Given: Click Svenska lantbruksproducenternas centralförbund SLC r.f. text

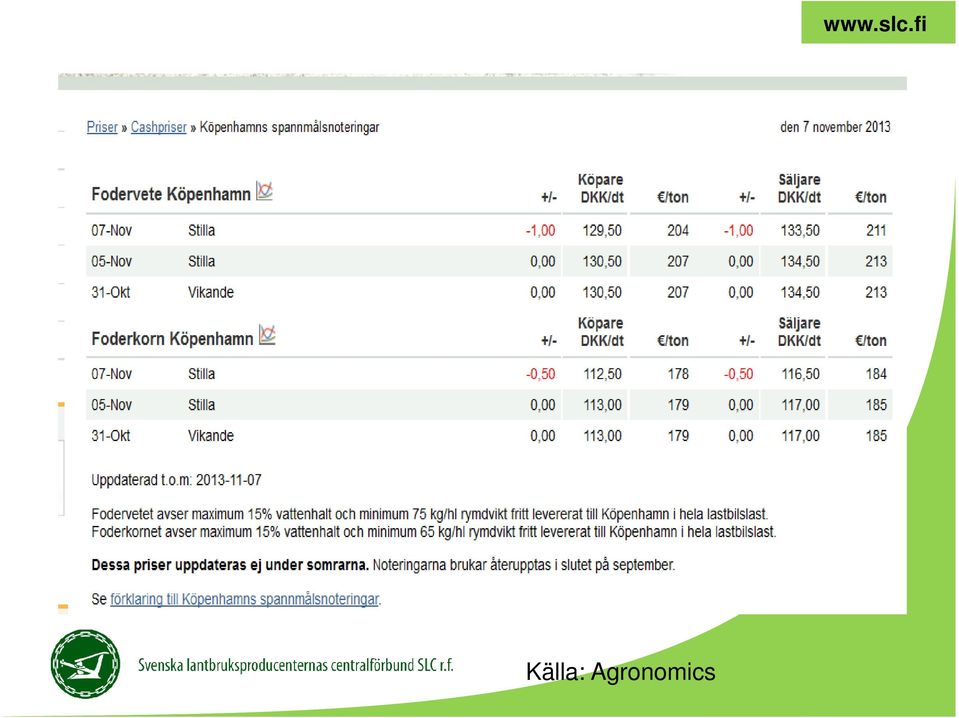Looking at the screenshot, I should (x=296, y=665).
